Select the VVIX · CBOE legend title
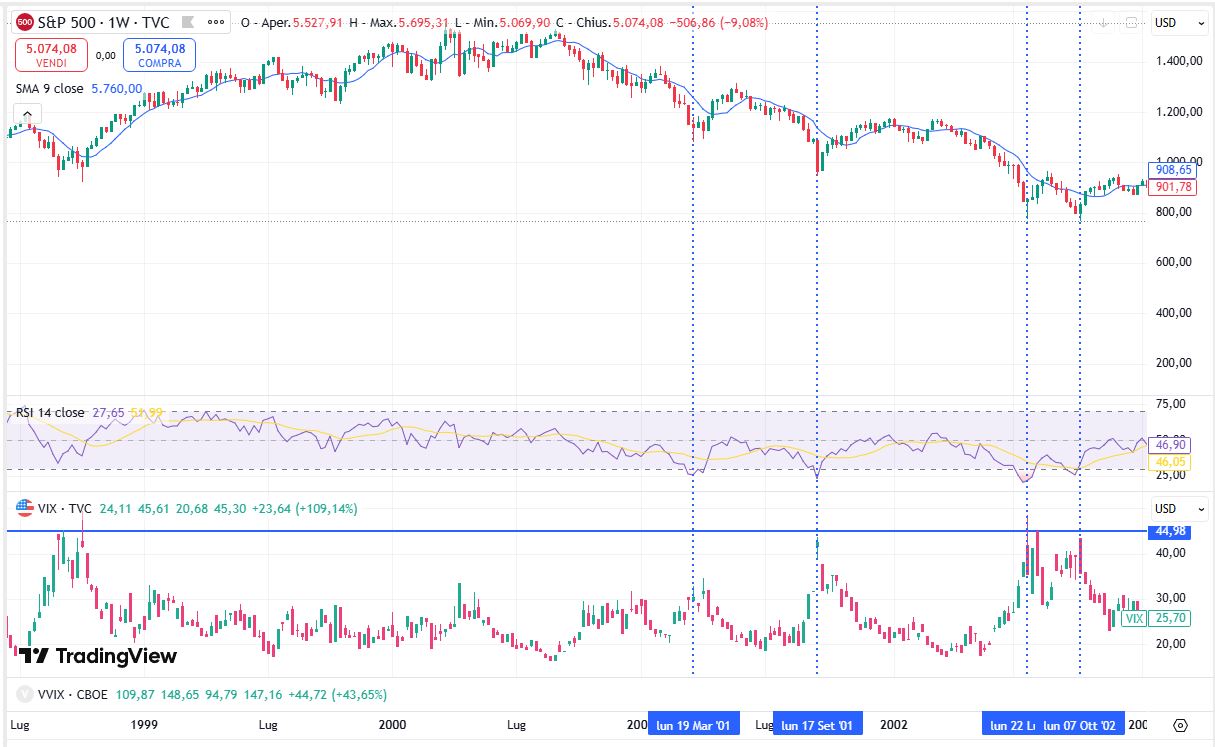 (x=73, y=694)
